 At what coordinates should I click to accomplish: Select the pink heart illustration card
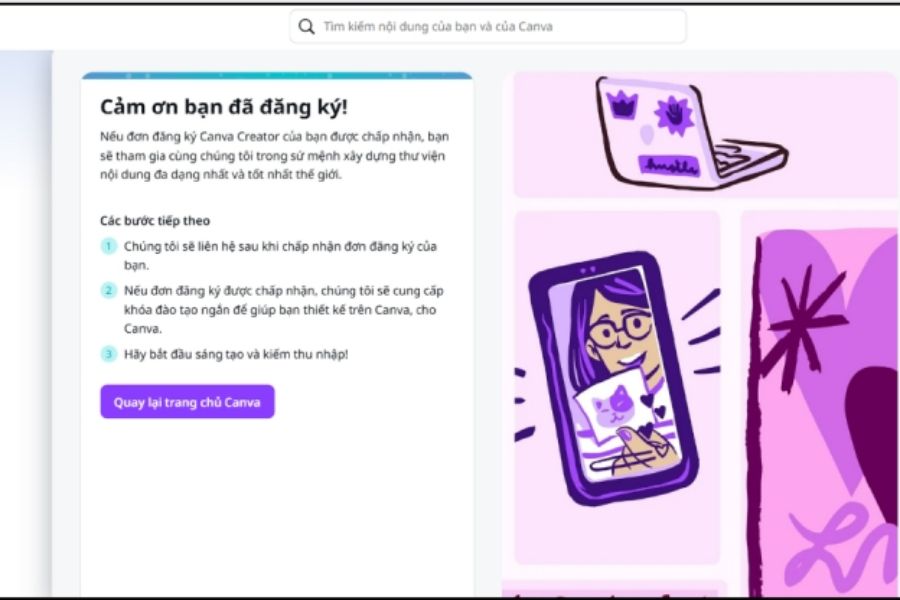820,404
